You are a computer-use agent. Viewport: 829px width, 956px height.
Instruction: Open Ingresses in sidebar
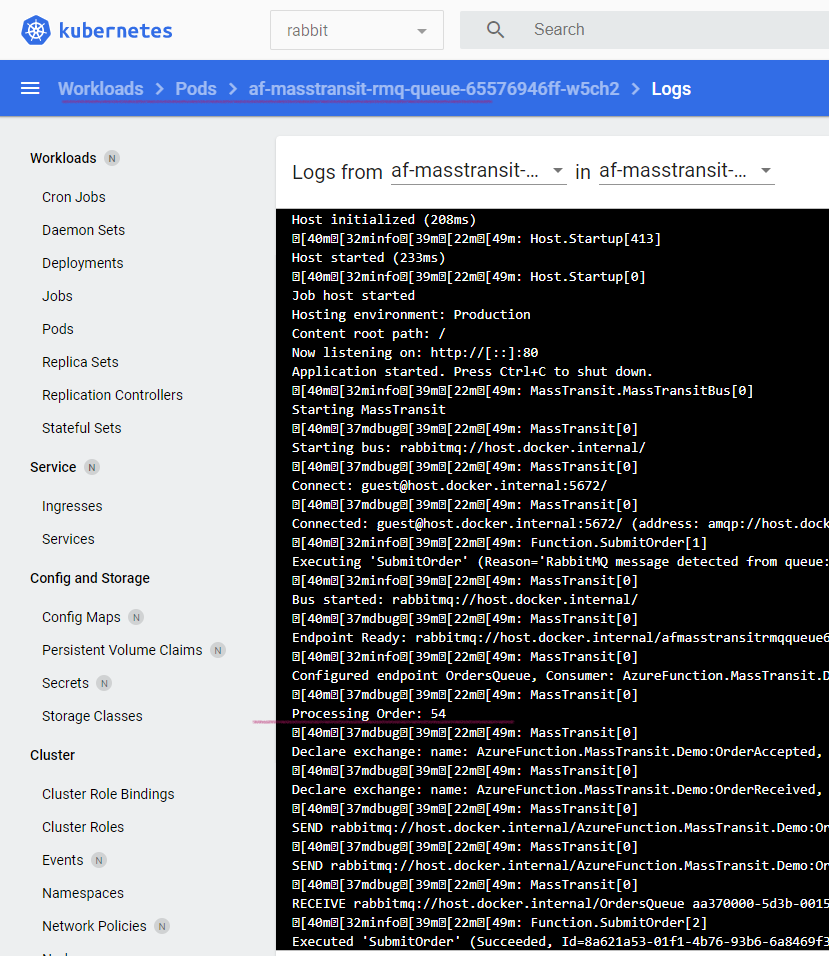pyautogui.click(x=72, y=506)
